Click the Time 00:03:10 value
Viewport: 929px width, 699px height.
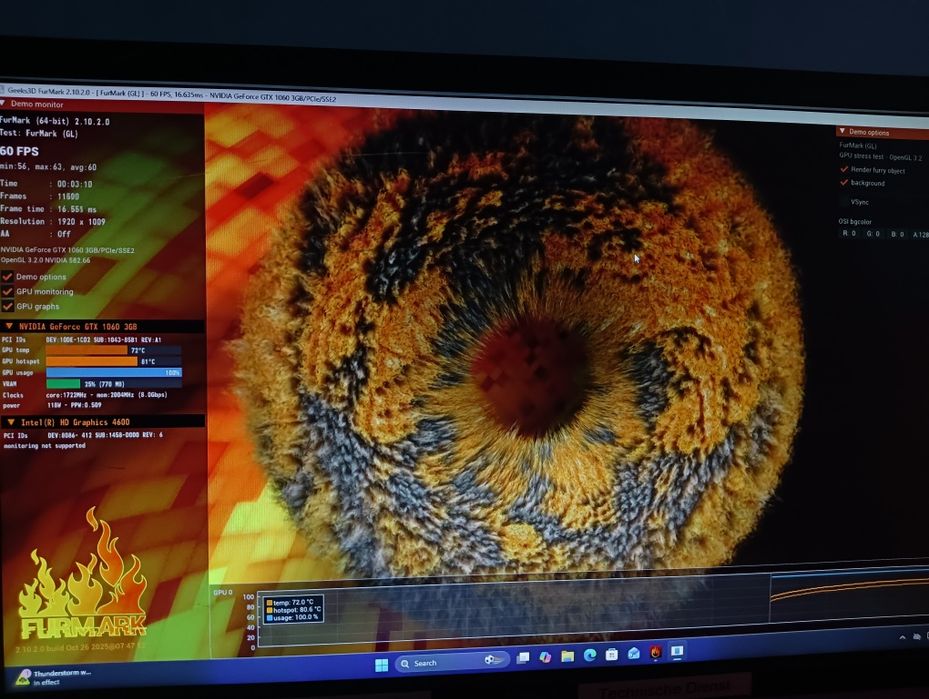[75, 184]
